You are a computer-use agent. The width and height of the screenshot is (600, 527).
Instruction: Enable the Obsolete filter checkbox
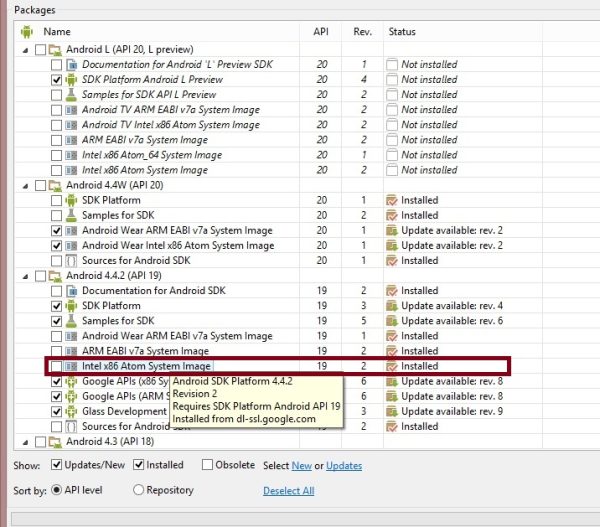coord(207,466)
